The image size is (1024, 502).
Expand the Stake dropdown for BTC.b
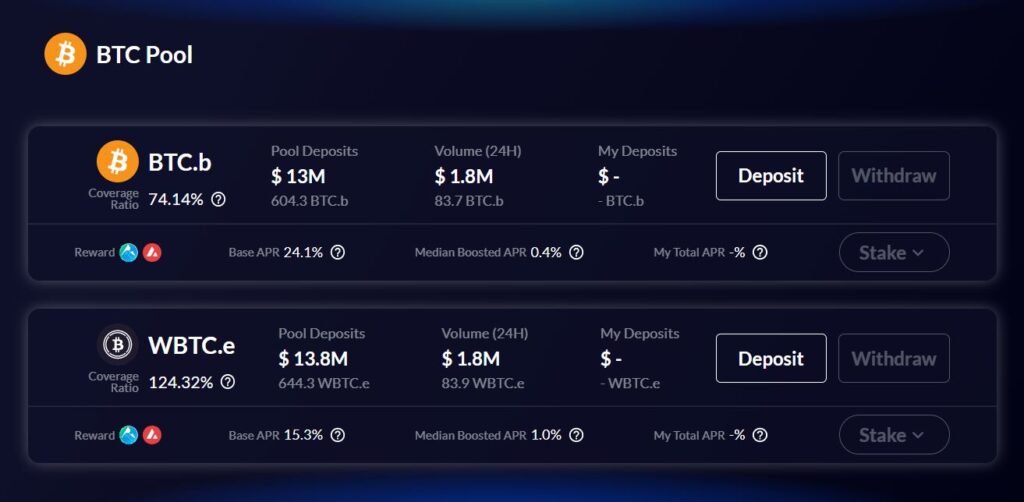click(894, 253)
